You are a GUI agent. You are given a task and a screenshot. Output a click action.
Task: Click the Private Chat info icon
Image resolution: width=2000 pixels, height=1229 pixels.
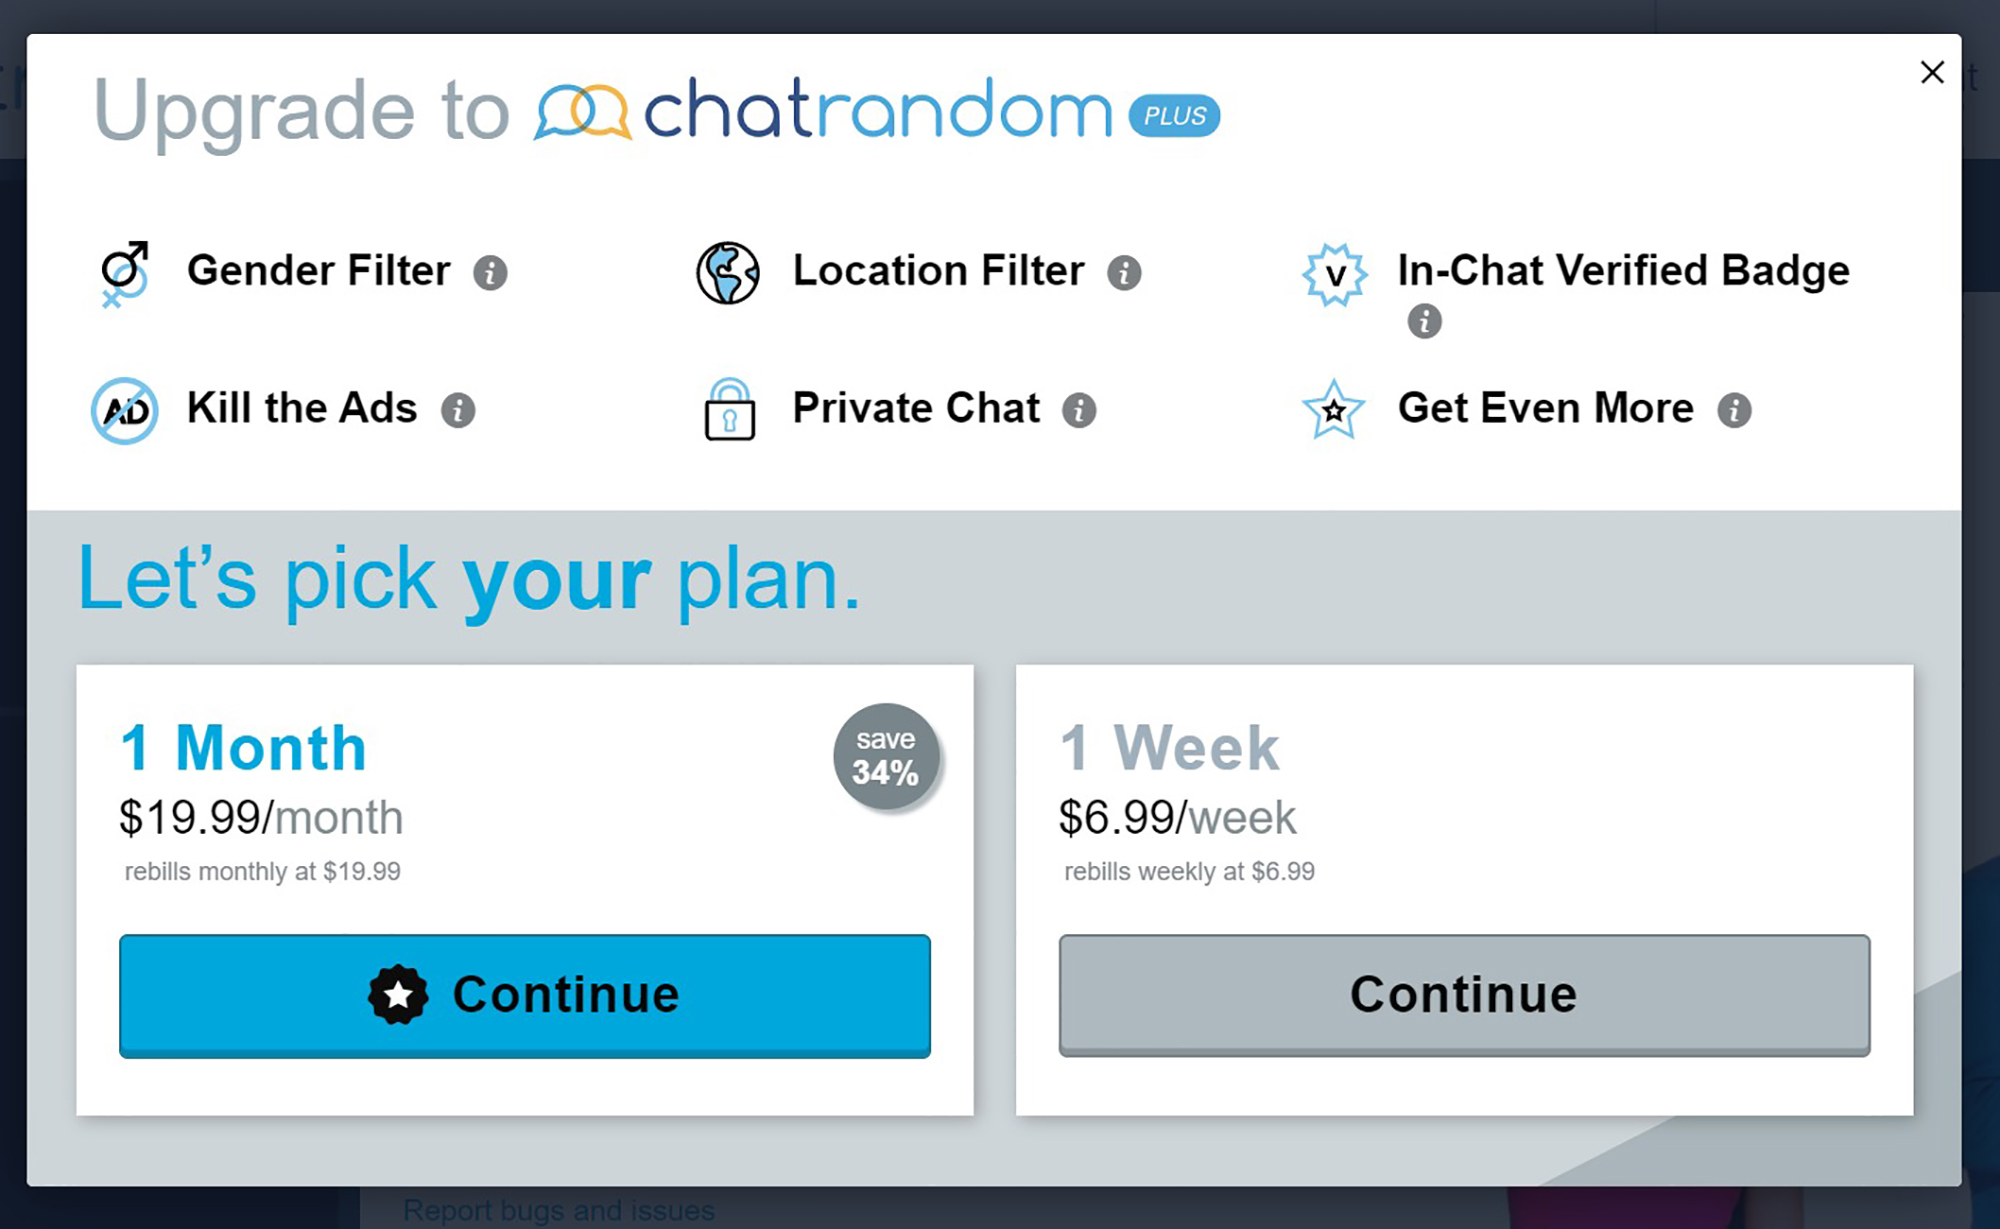[x=1079, y=412]
